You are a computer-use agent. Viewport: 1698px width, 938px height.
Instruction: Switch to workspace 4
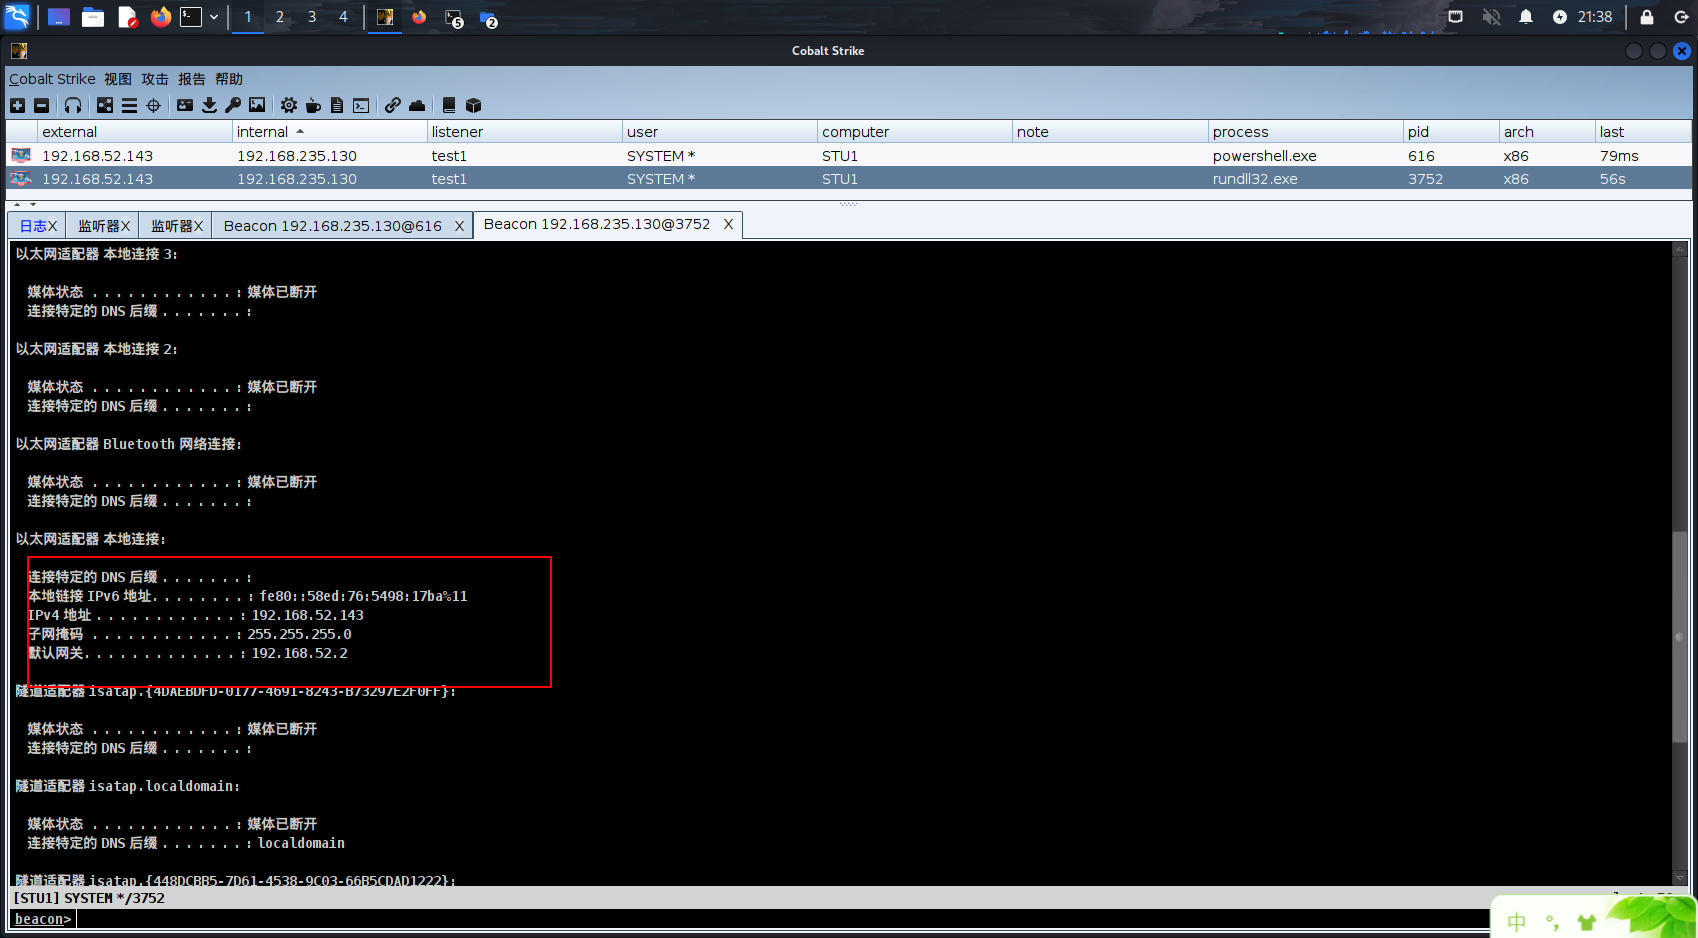coord(343,17)
